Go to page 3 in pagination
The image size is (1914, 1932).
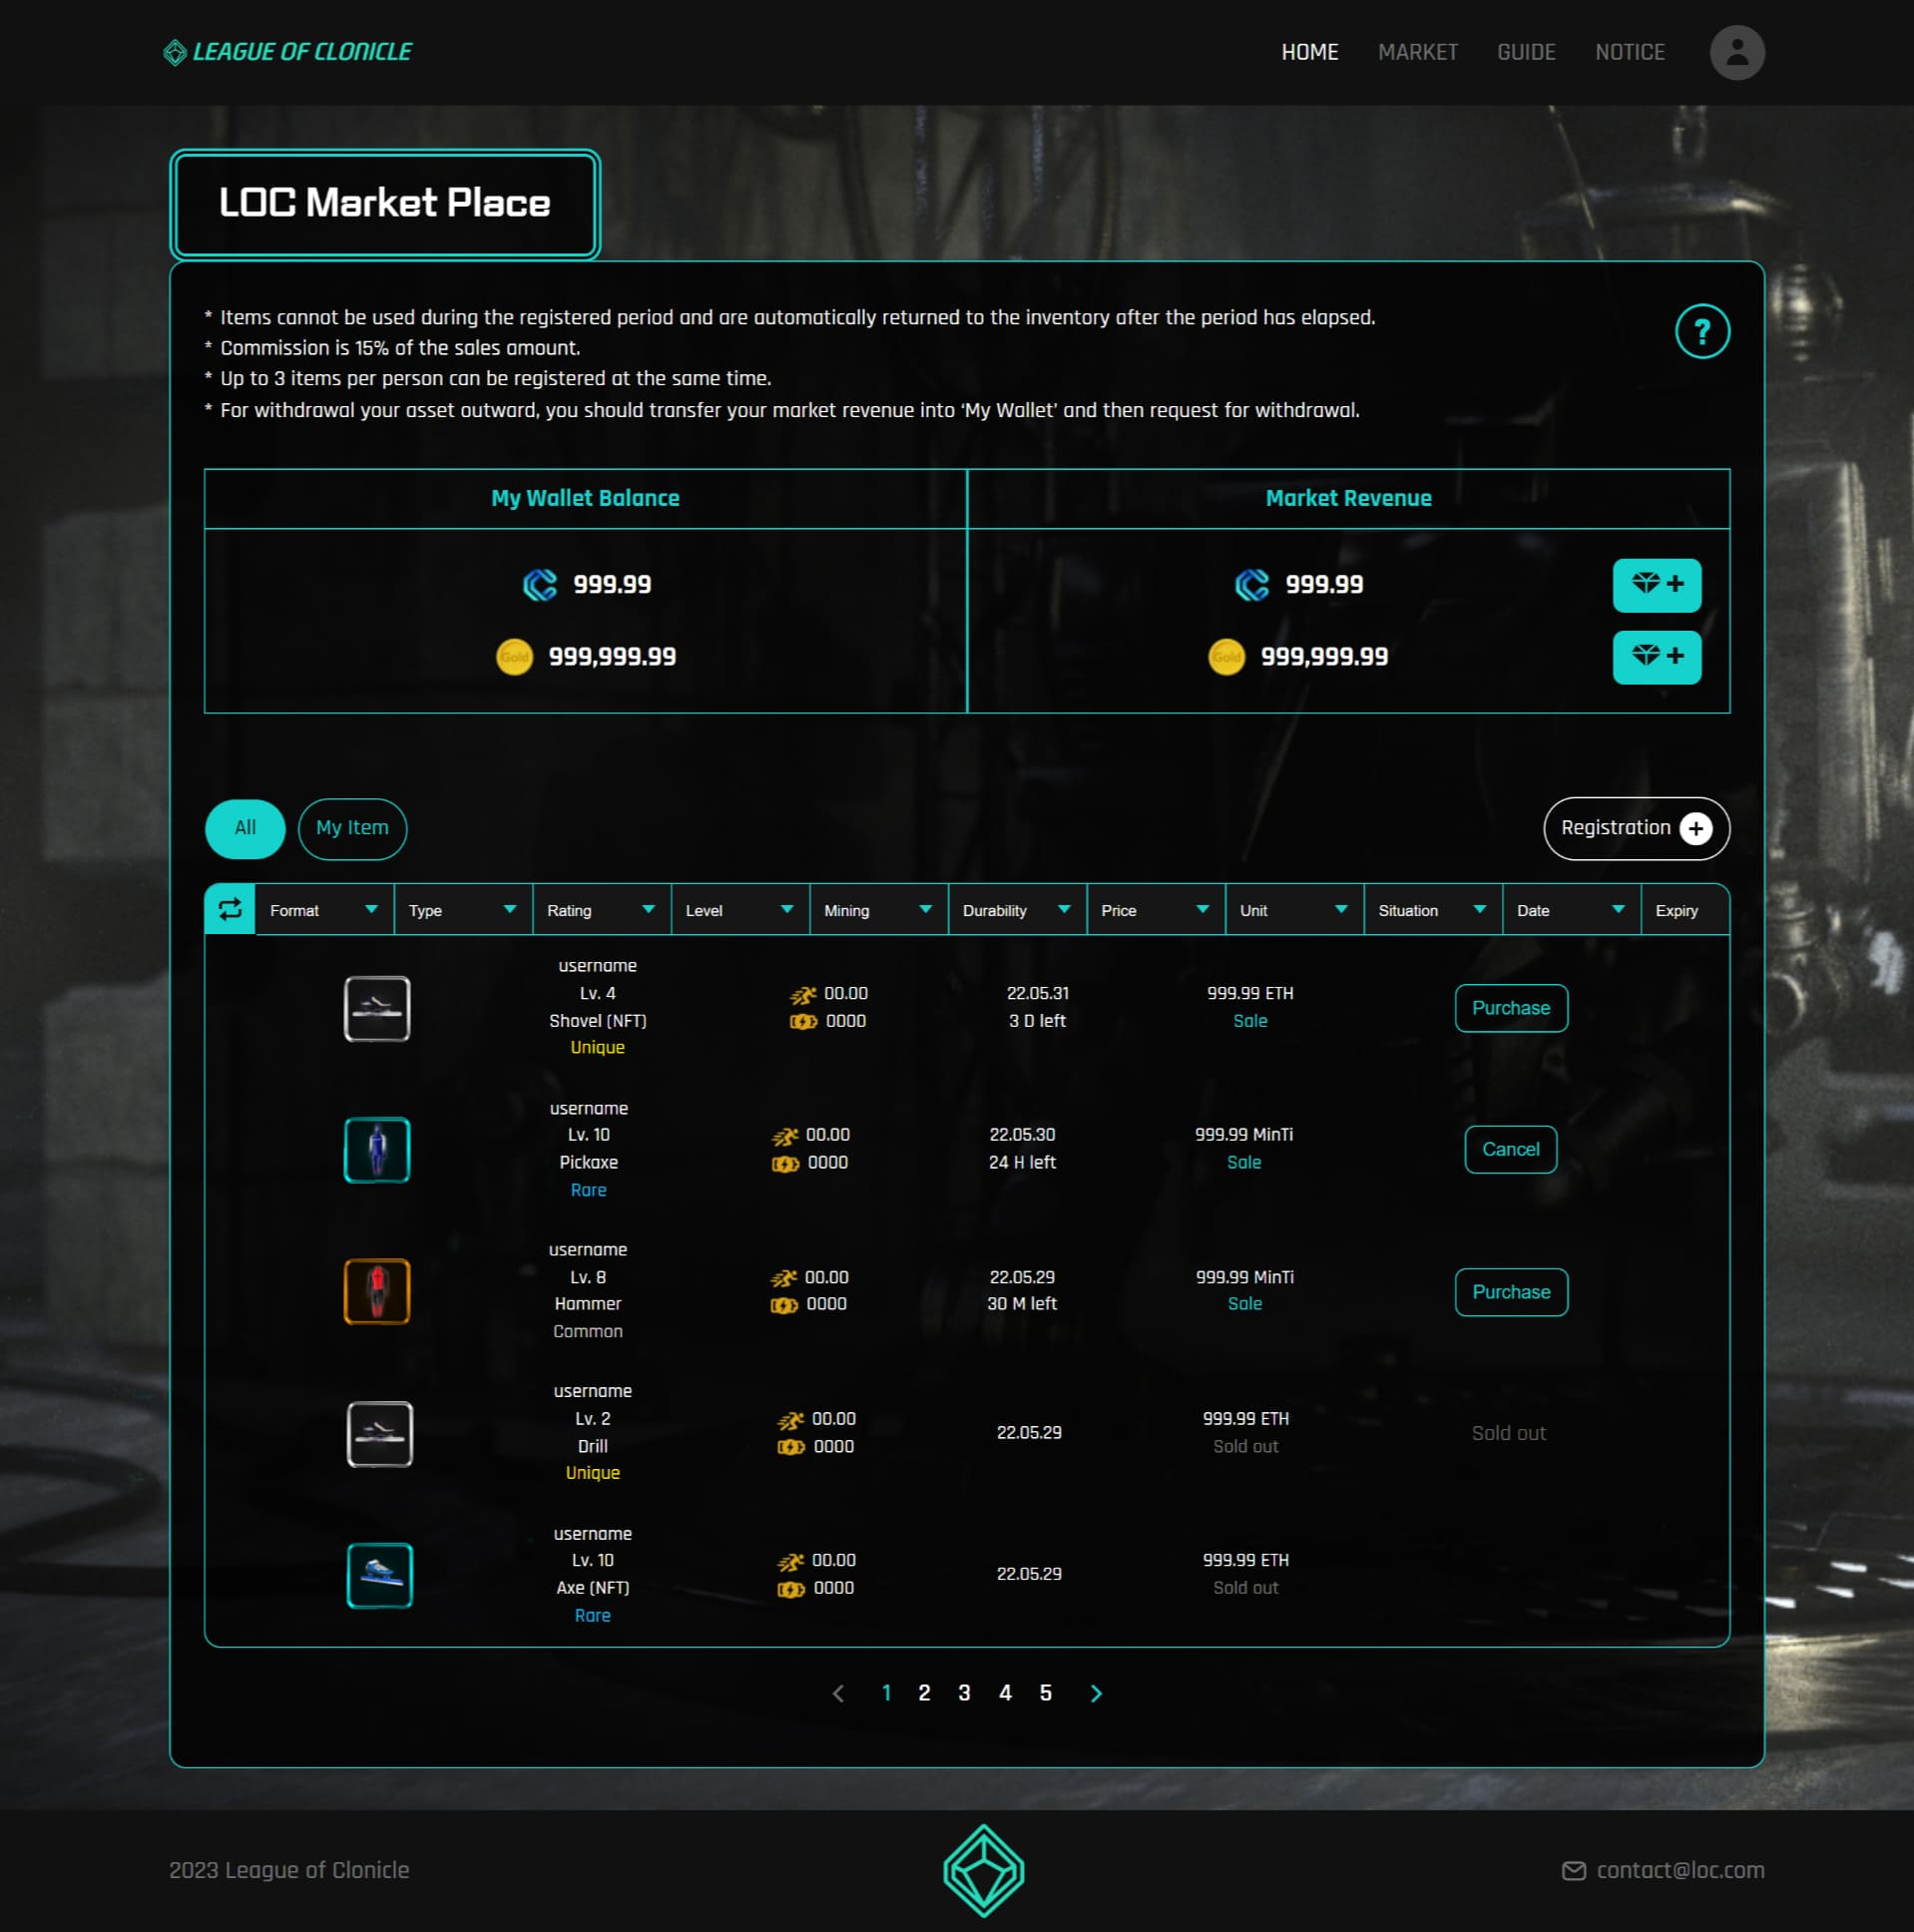click(964, 1693)
